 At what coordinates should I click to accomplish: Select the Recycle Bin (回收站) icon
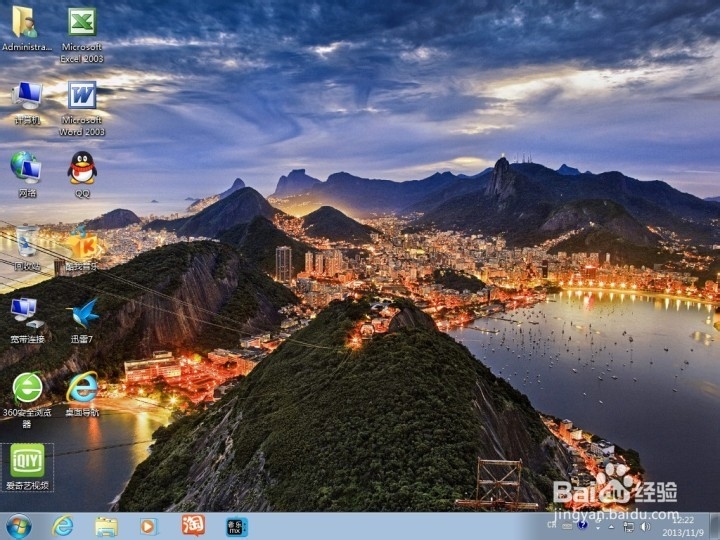pyautogui.click(x=27, y=247)
